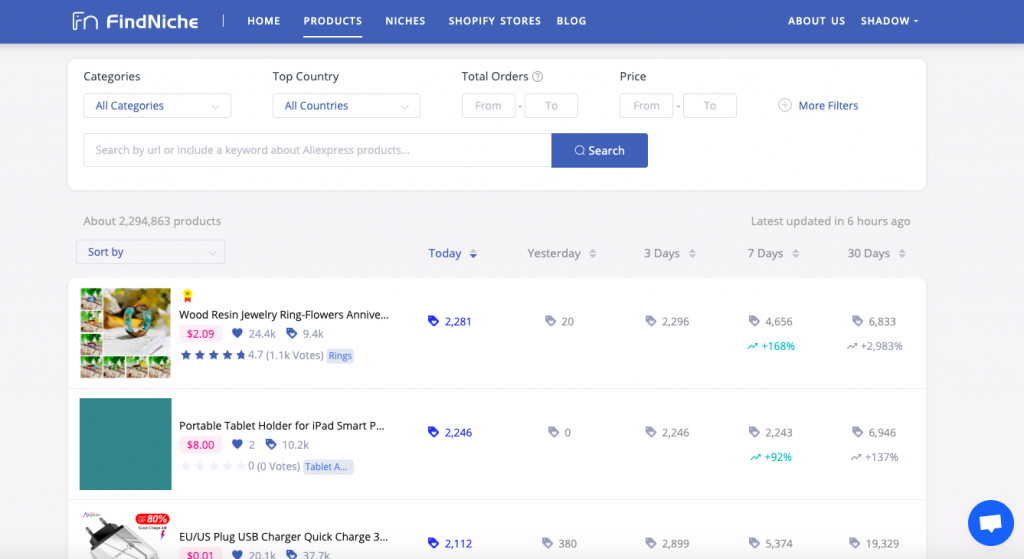Click the gold award badge on Wood Resin Ring
Screen dimensions: 1024x559
point(187,295)
